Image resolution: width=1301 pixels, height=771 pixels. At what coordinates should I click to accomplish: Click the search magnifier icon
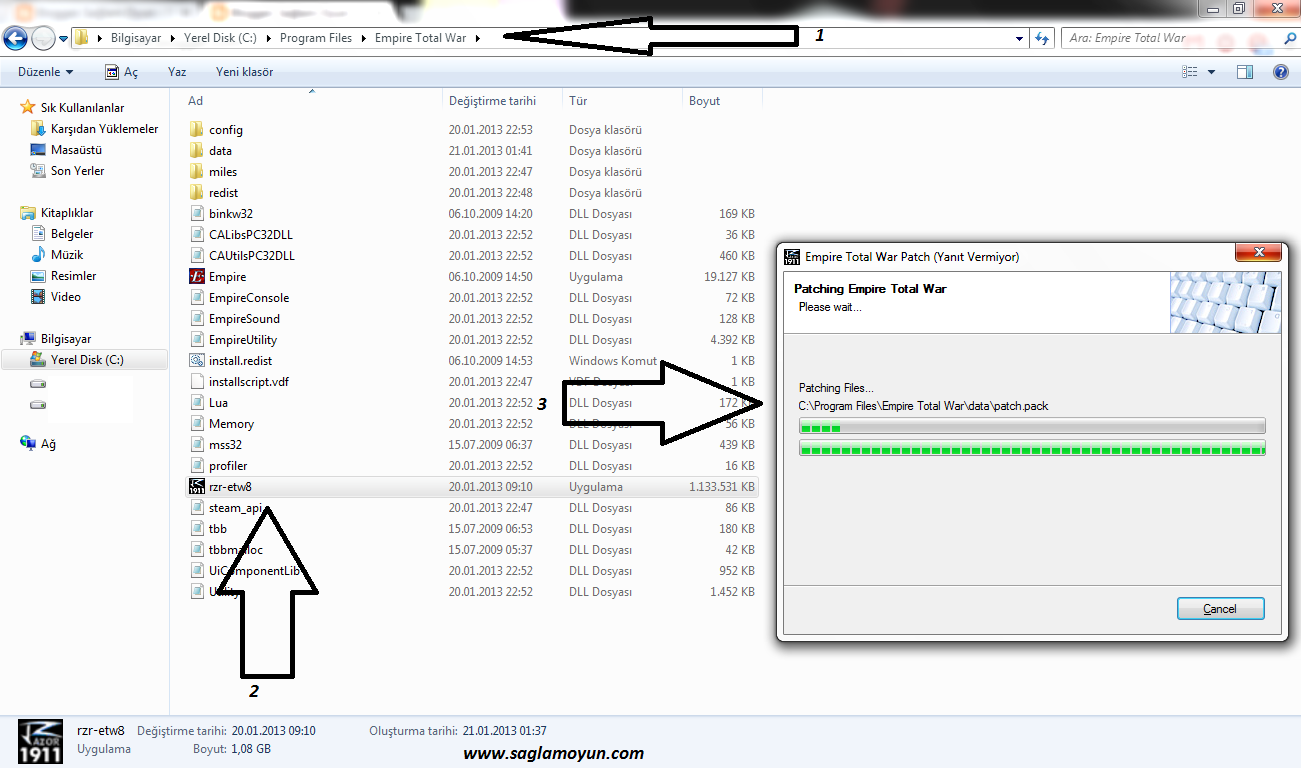1289,38
